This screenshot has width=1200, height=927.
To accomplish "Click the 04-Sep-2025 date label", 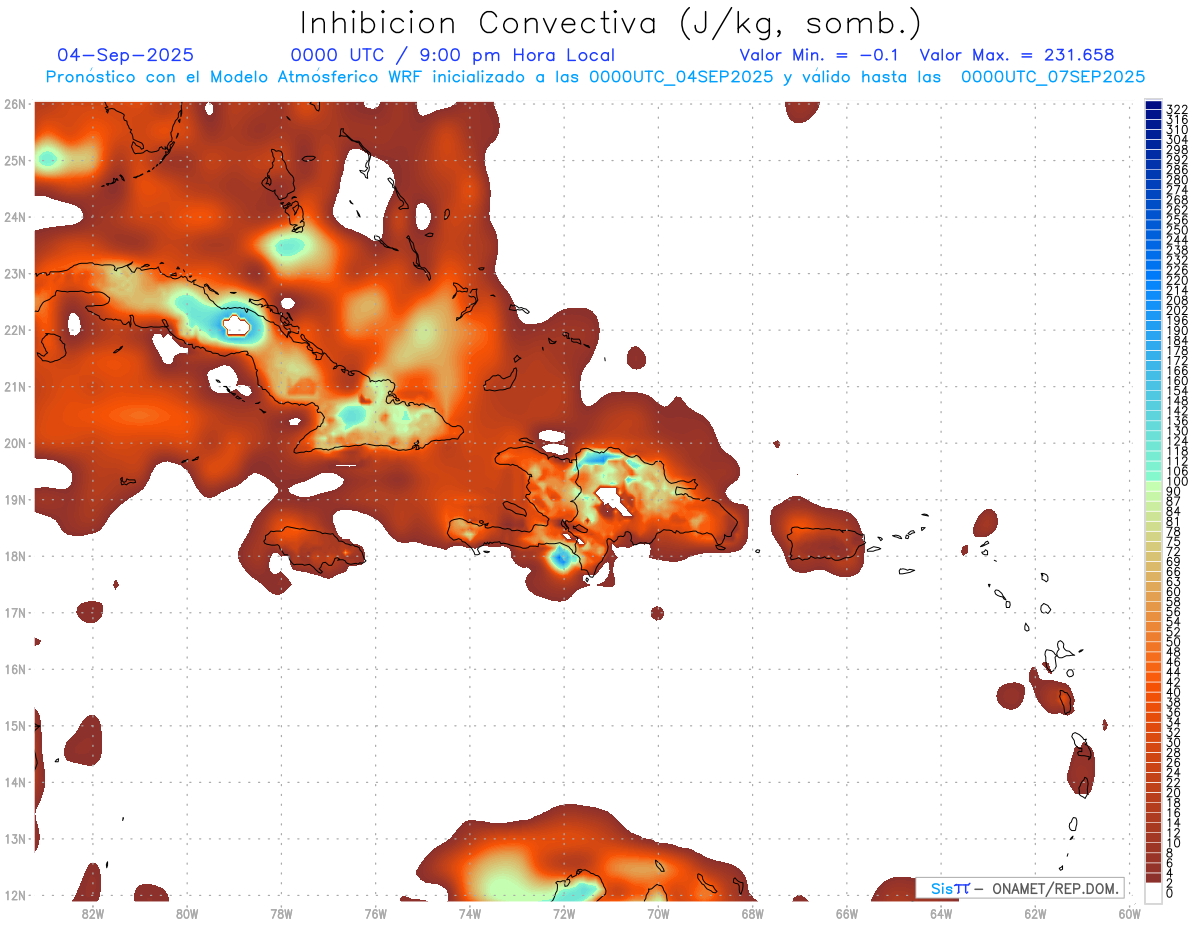I will coord(126,56).
